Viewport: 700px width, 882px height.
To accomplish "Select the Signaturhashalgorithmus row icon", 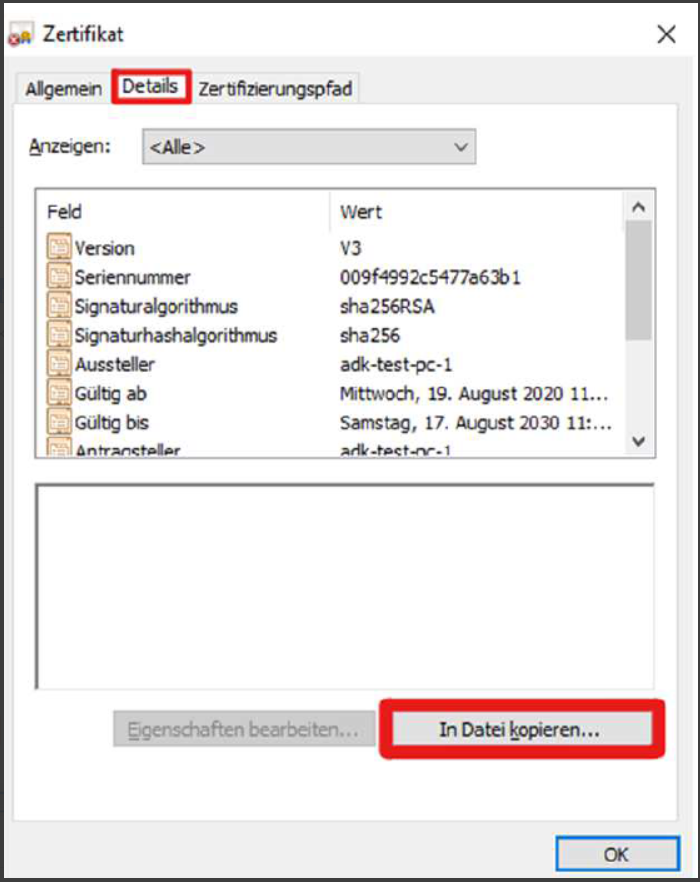I will (60, 335).
